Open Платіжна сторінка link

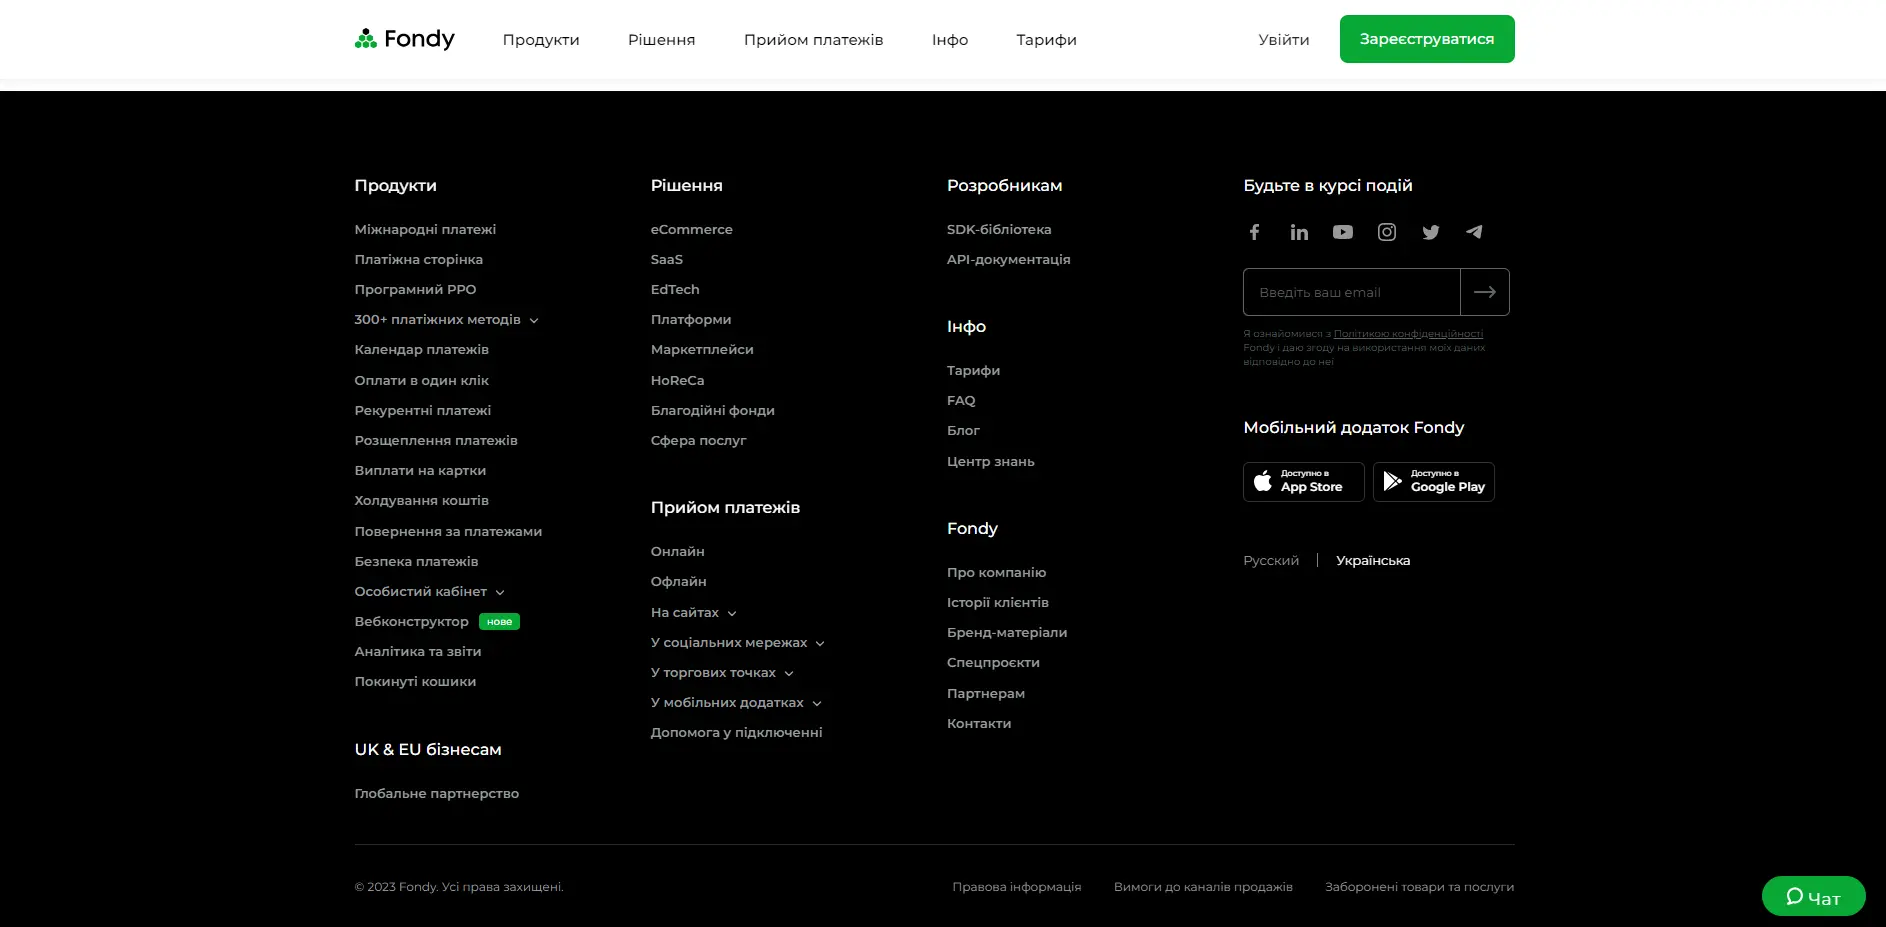pyautogui.click(x=419, y=260)
